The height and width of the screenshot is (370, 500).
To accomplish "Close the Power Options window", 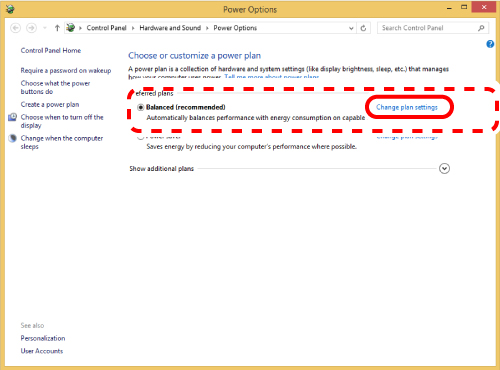I will coord(484,7).
